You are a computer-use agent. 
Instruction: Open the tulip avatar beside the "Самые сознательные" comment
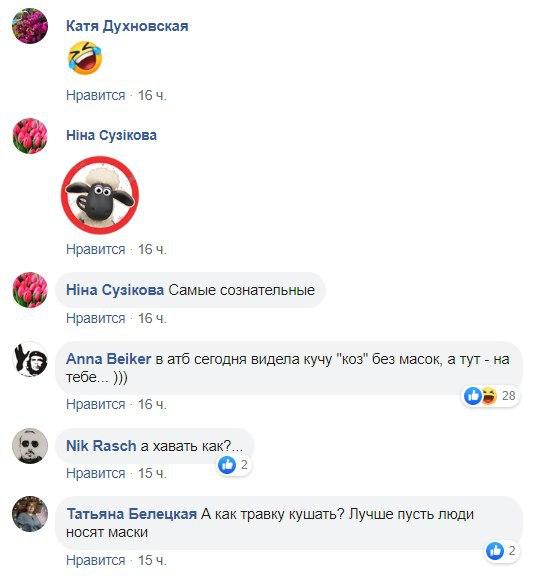30,290
